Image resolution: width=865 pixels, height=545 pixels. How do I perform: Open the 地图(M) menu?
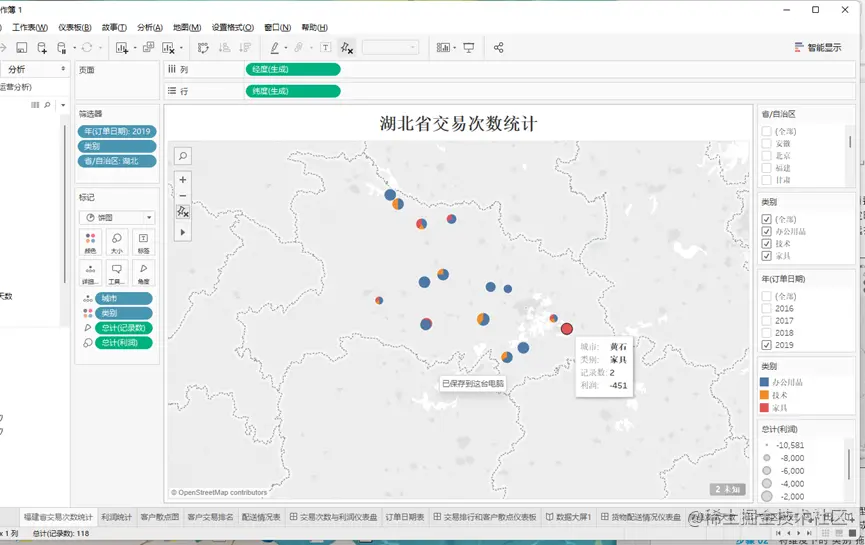187,27
